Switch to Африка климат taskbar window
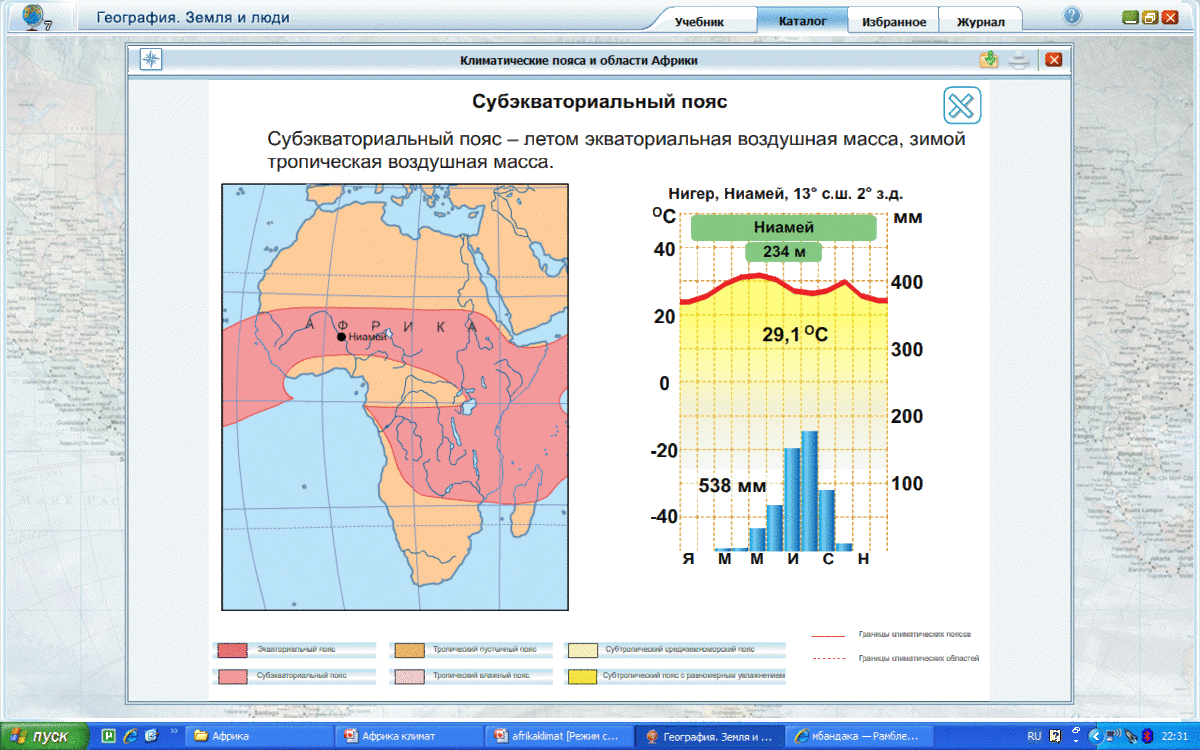 pyautogui.click(x=409, y=736)
